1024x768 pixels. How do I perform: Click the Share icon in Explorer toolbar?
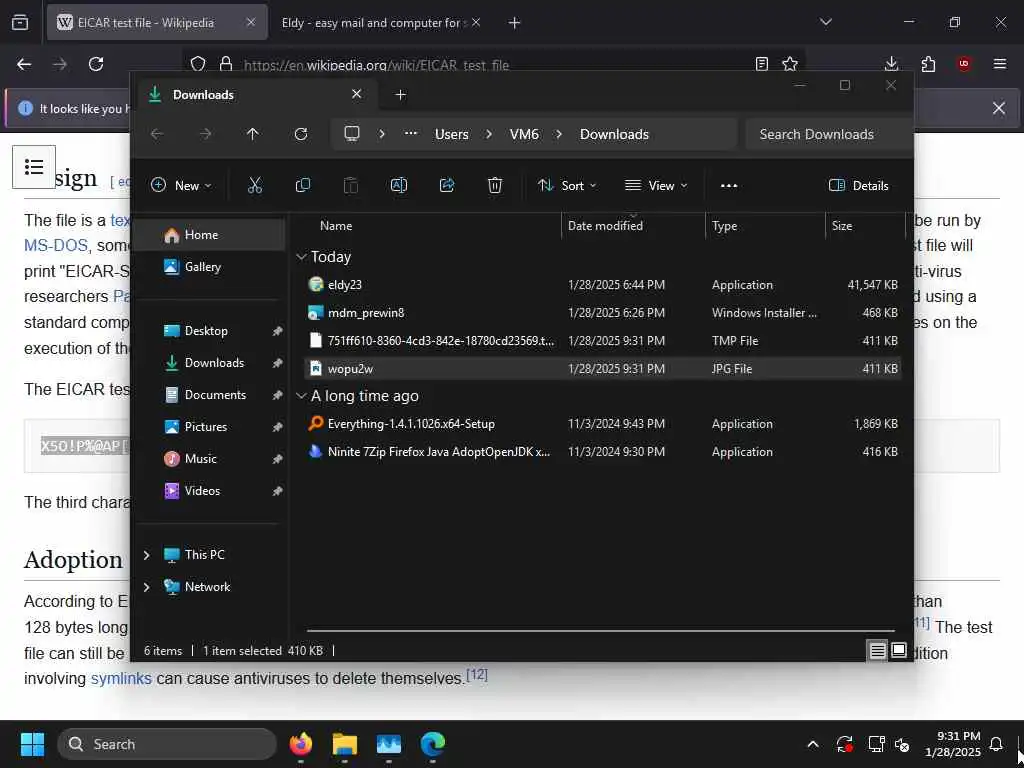447,185
